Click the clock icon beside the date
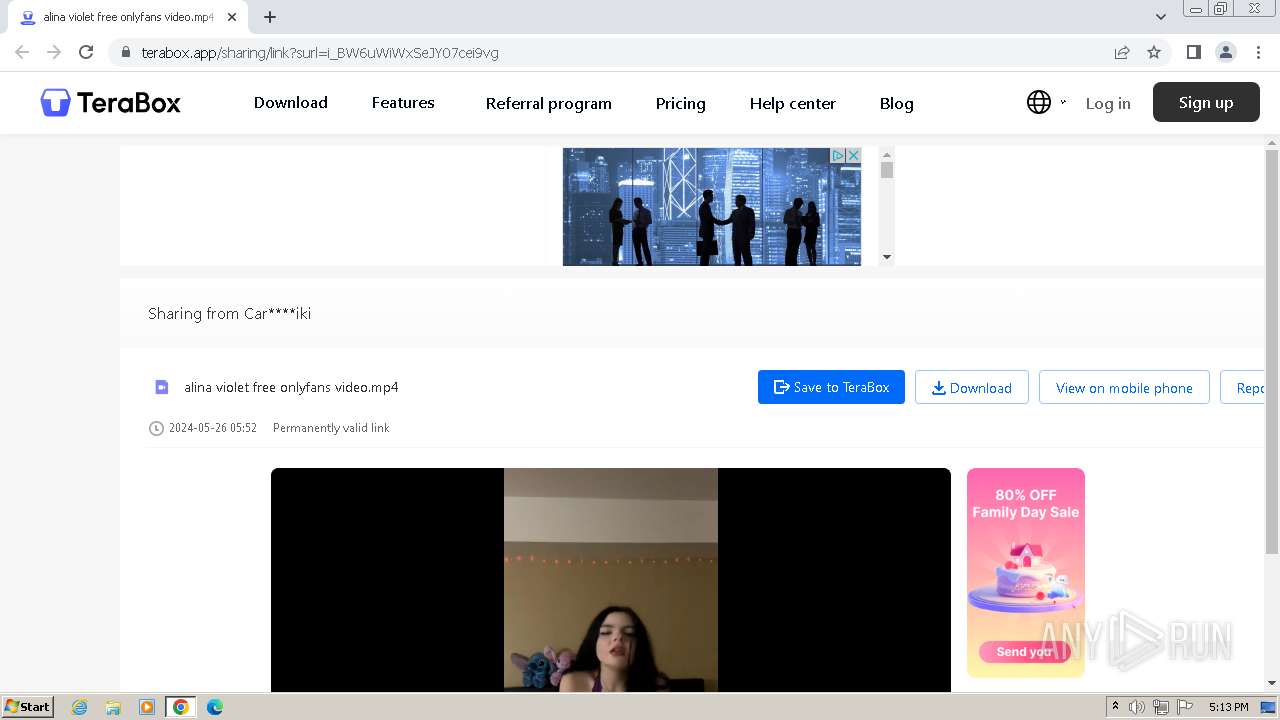1280x720 pixels. point(156,428)
